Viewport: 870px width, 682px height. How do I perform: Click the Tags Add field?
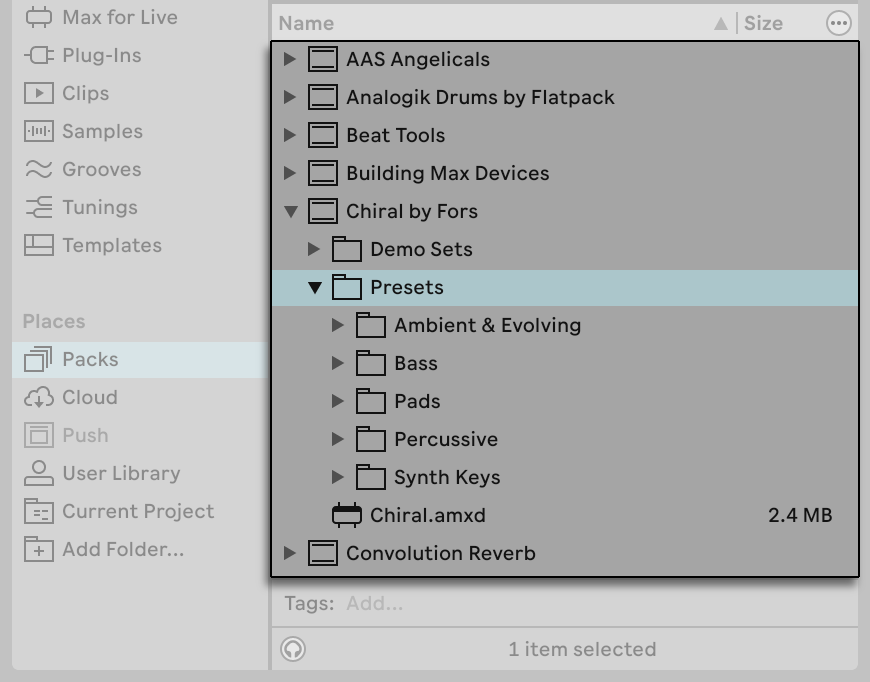click(x=376, y=603)
